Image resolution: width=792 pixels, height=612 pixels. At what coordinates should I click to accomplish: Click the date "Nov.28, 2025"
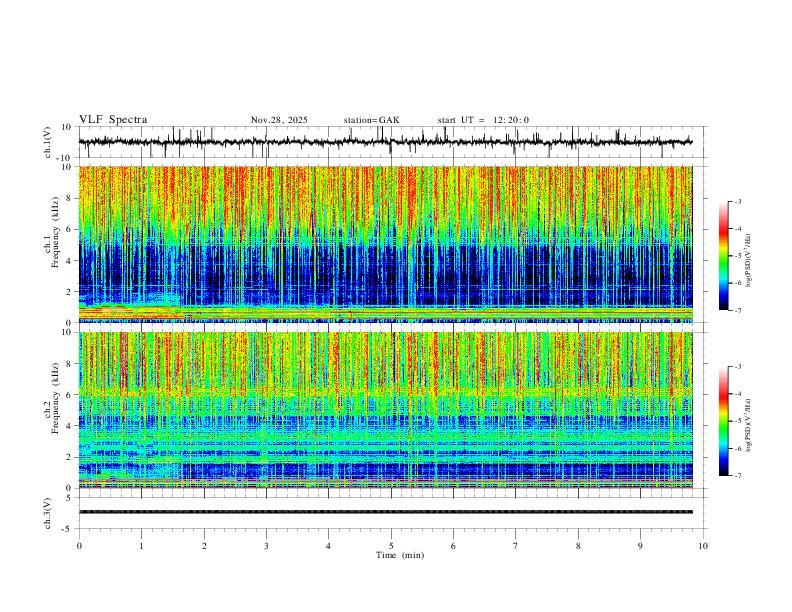pos(279,120)
